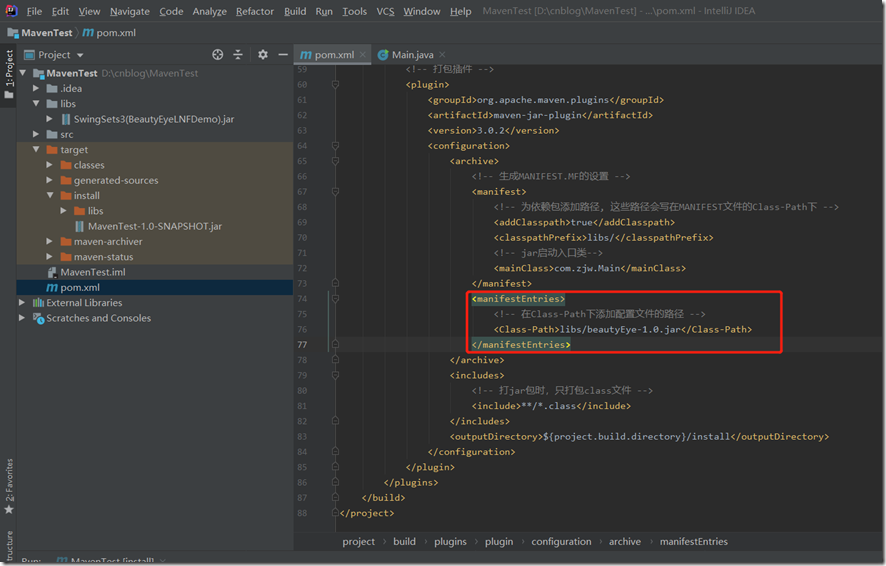
Task: Expand the libs folder under install
Action: click(x=64, y=211)
